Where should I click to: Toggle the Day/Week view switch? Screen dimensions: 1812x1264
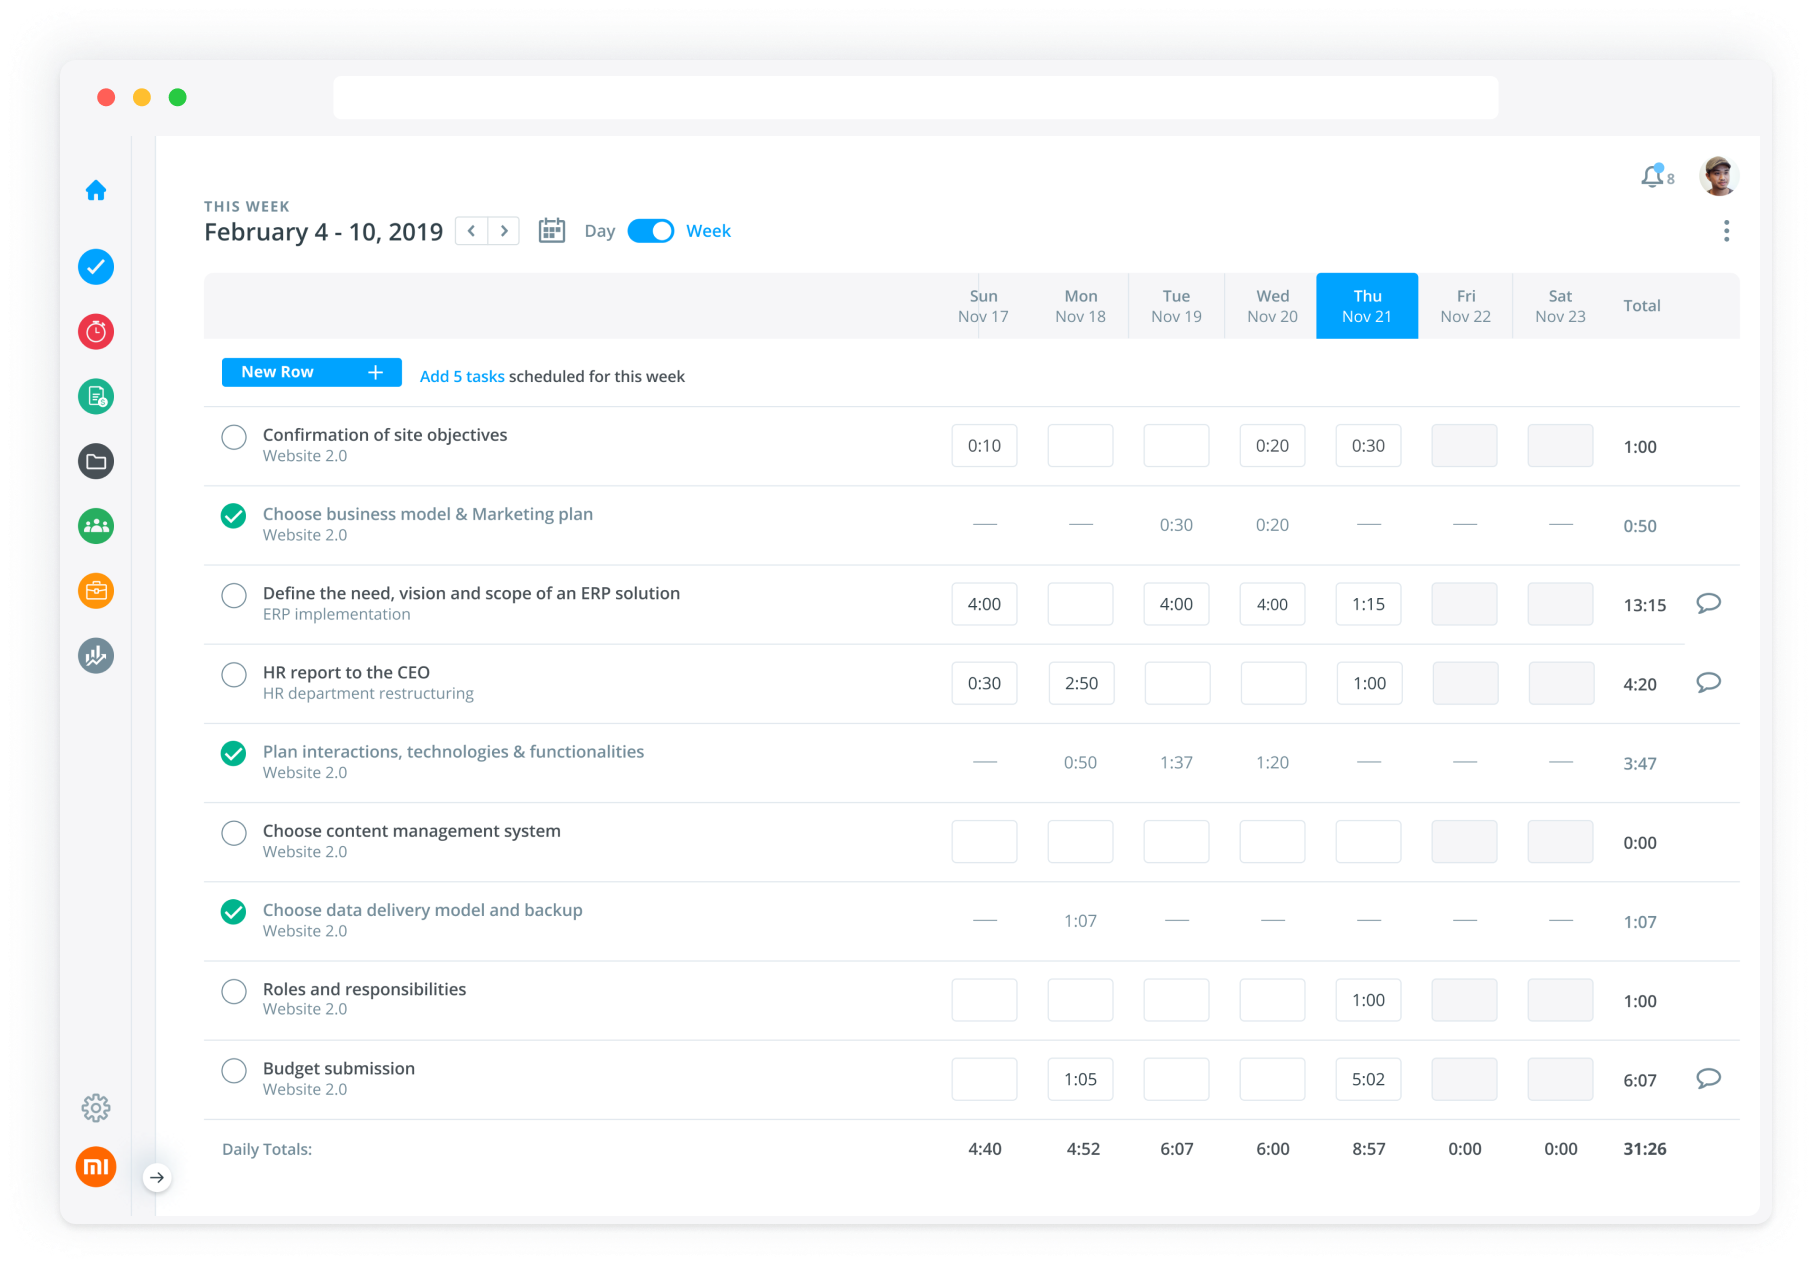coord(651,231)
